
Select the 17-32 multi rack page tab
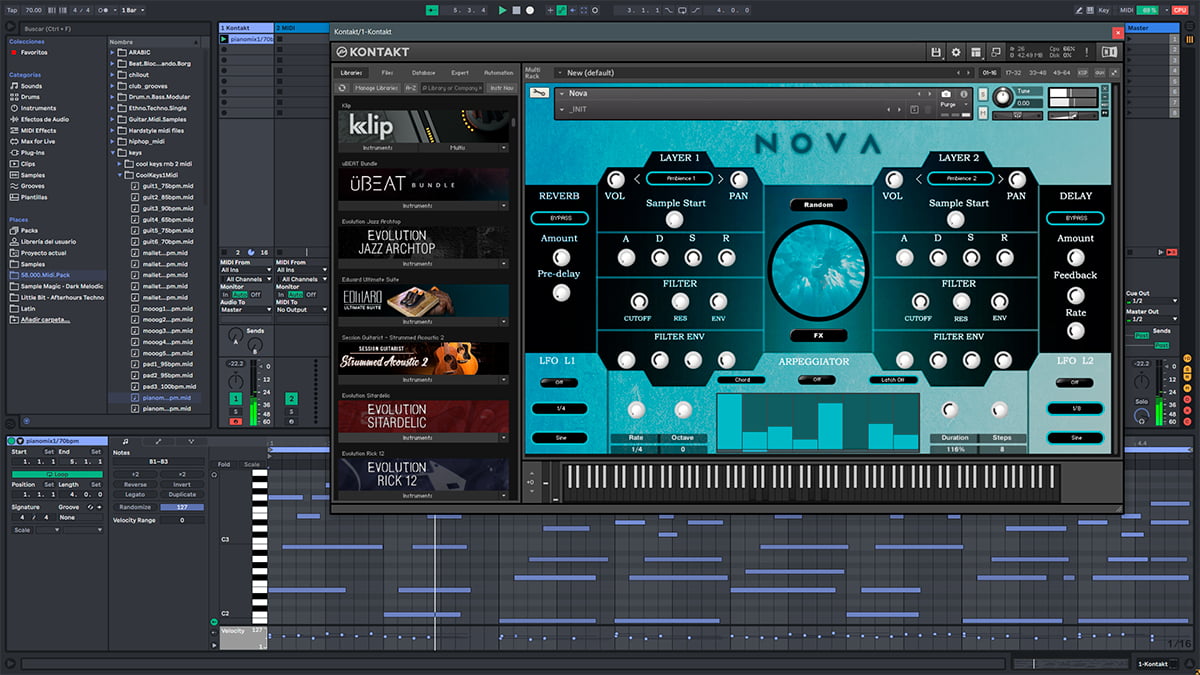[1013, 73]
